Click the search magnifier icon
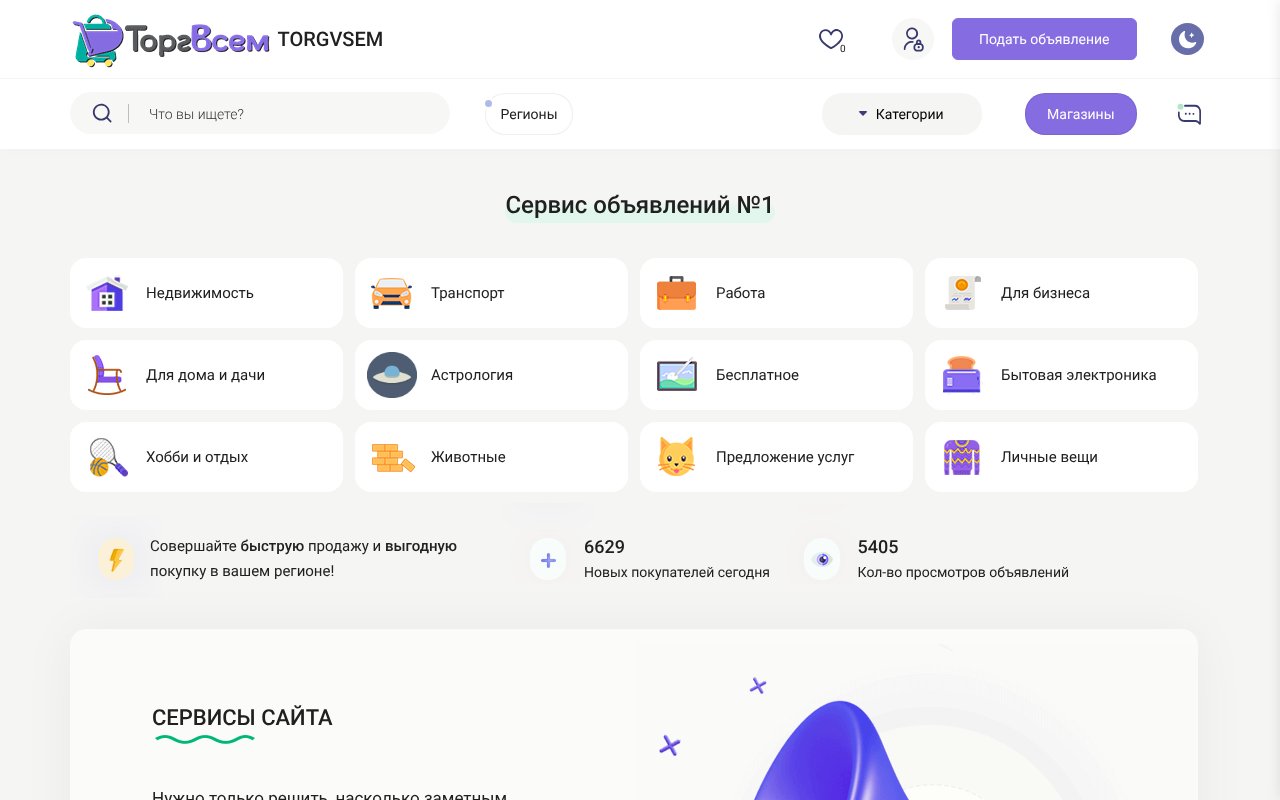 point(102,113)
